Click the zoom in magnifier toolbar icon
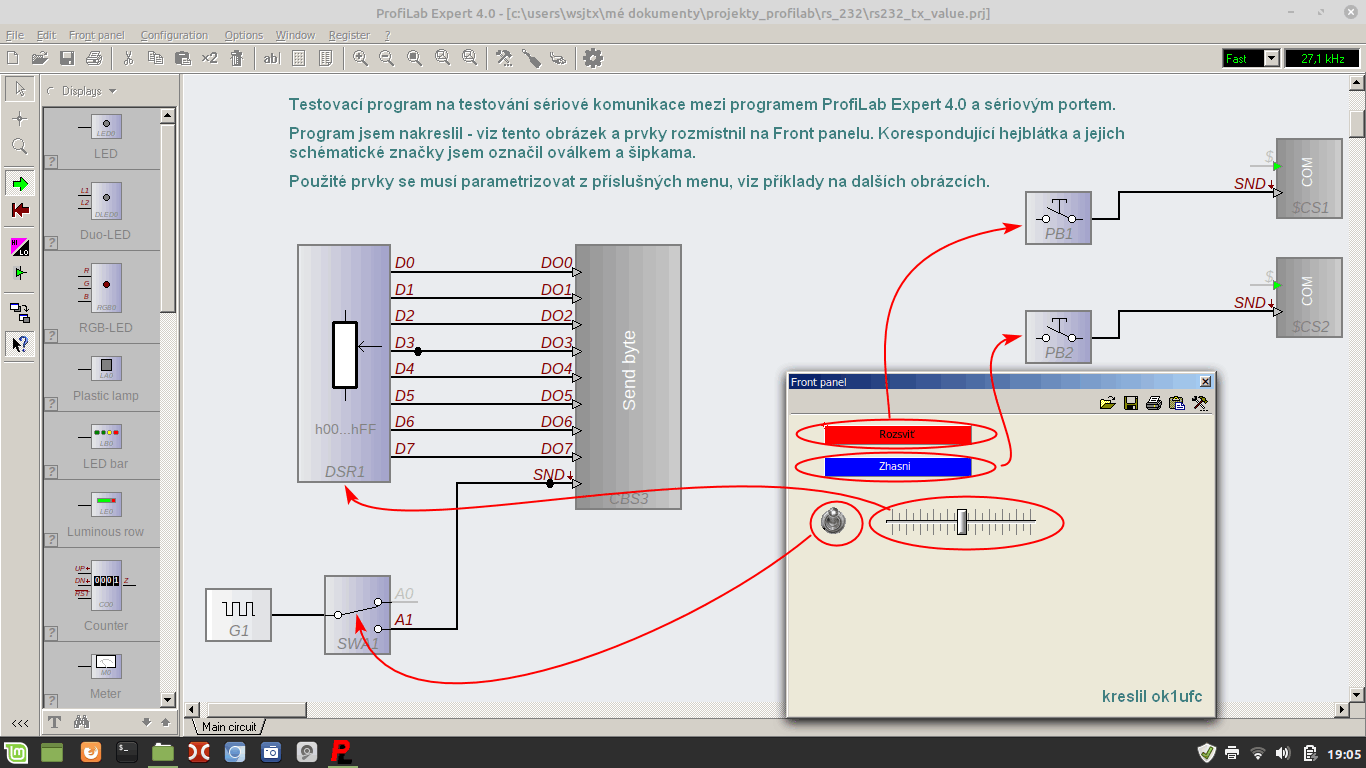This screenshot has width=1366, height=768. [360, 58]
